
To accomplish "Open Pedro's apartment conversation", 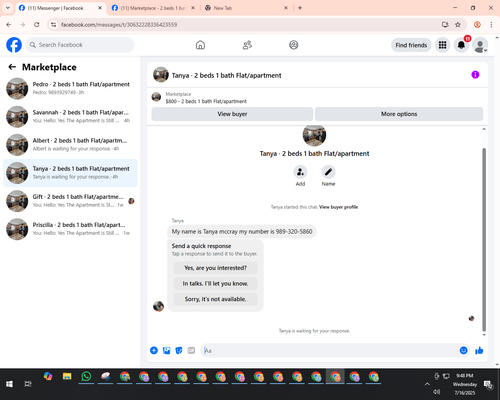I will tap(70, 88).
